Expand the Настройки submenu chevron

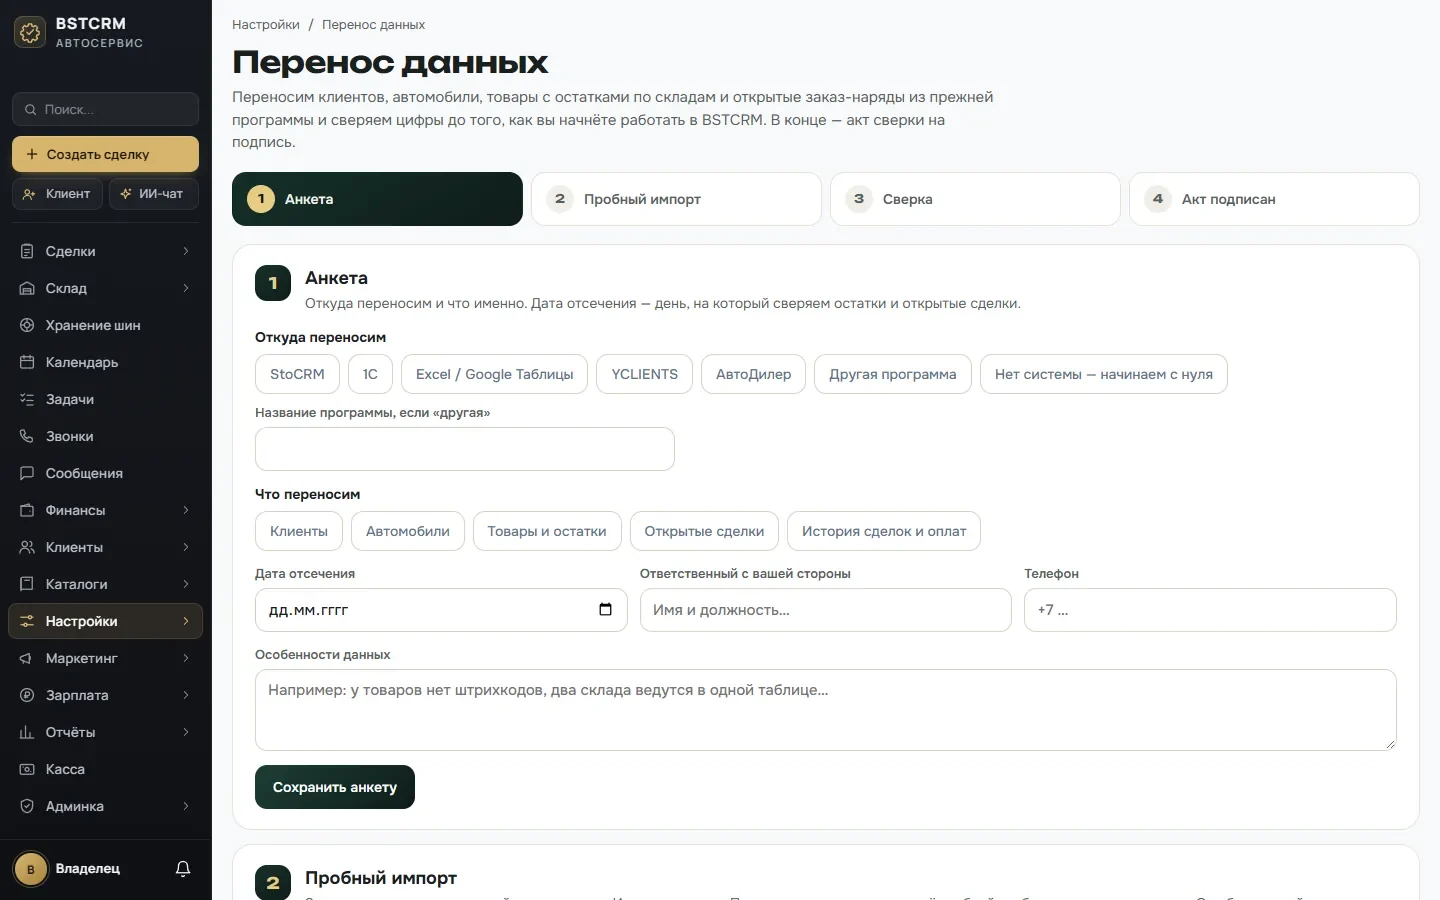click(x=186, y=621)
